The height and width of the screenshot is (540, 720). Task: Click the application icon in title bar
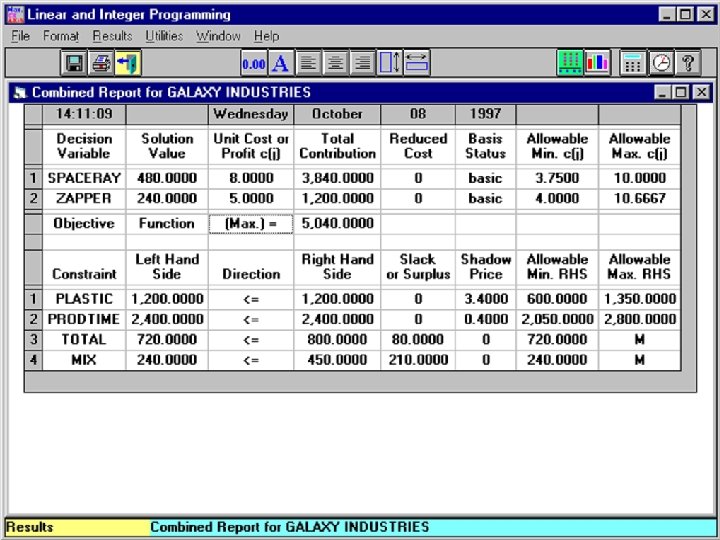click(x=16, y=15)
